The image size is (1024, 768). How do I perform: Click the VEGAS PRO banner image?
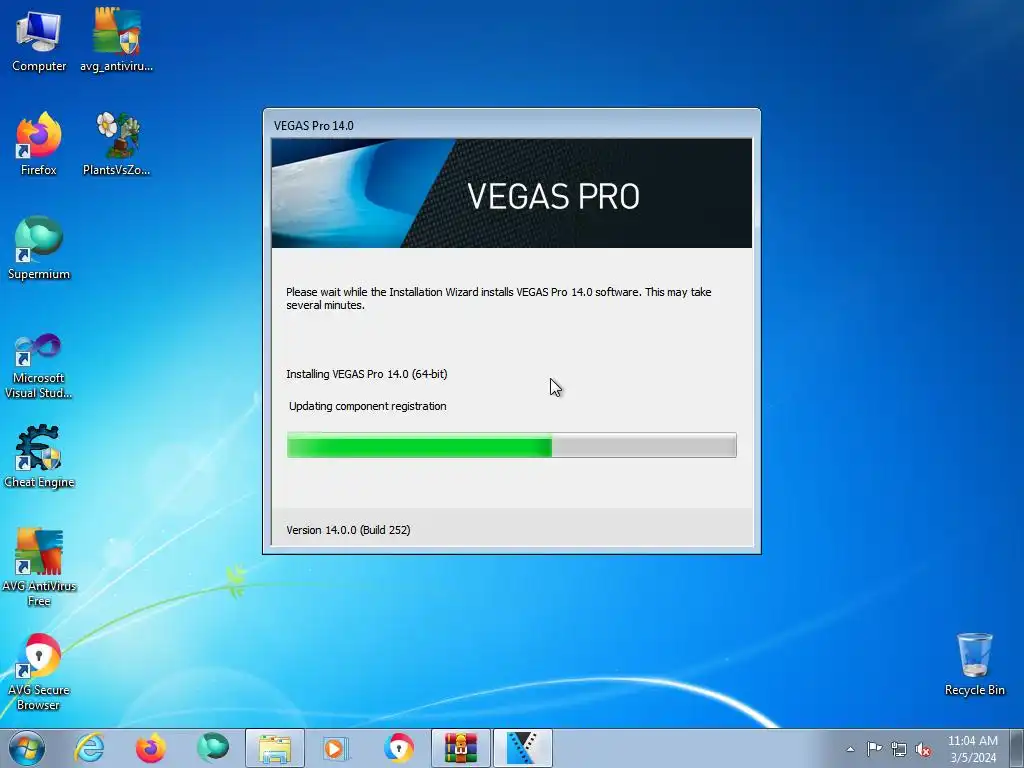[511, 193]
